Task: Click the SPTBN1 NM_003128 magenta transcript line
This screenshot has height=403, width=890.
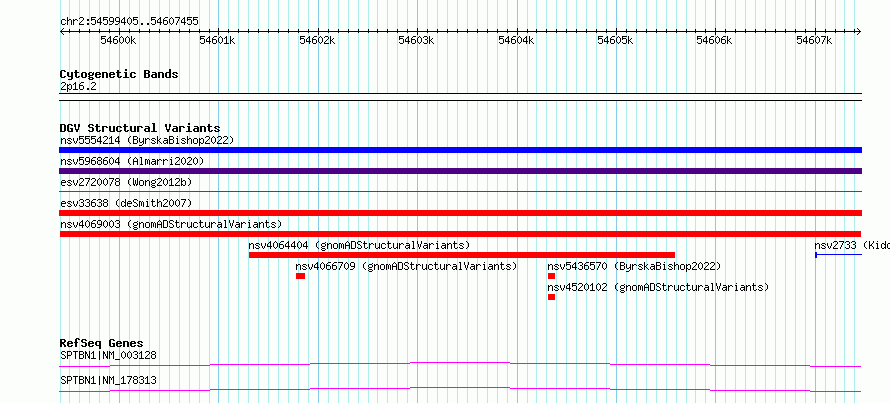Action: coord(460,364)
